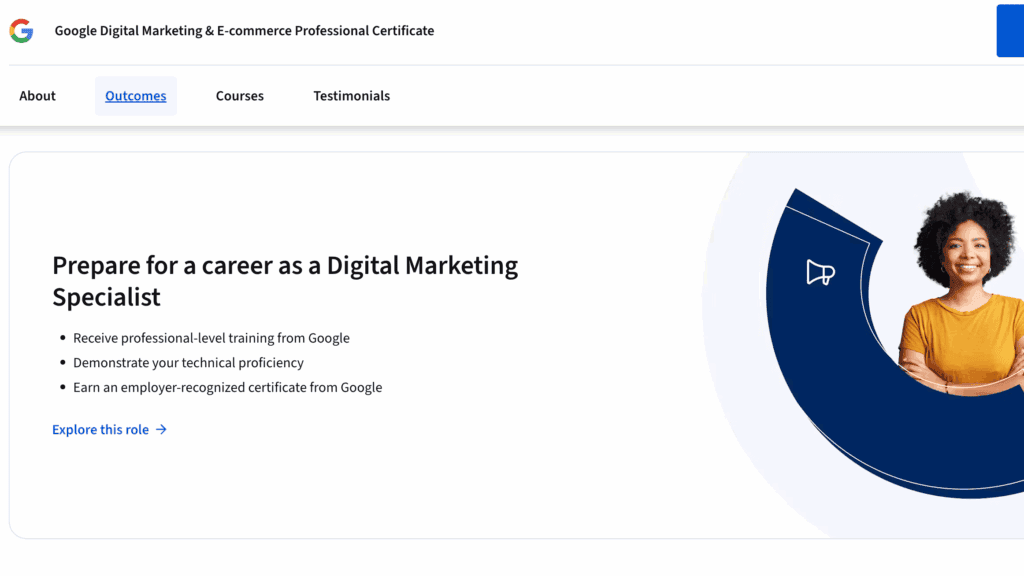Image resolution: width=1024 pixels, height=576 pixels.
Task: Click 'Demonstrate your technical proficiency' bullet
Action: click(188, 362)
